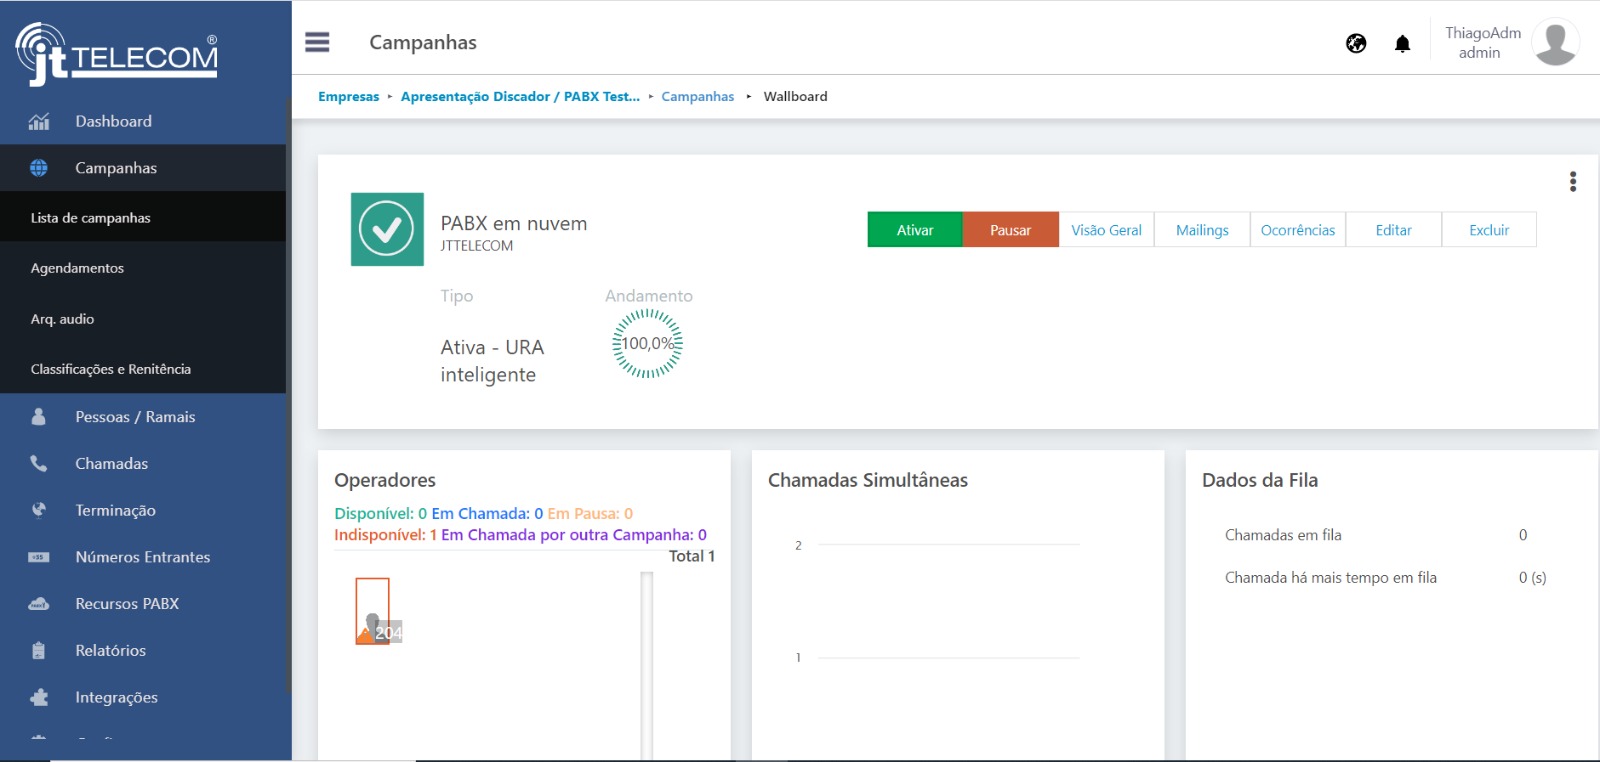Toggle the hamburger menu icon
The width and height of the screenshot is (1600, 762).
pos(317,42)
